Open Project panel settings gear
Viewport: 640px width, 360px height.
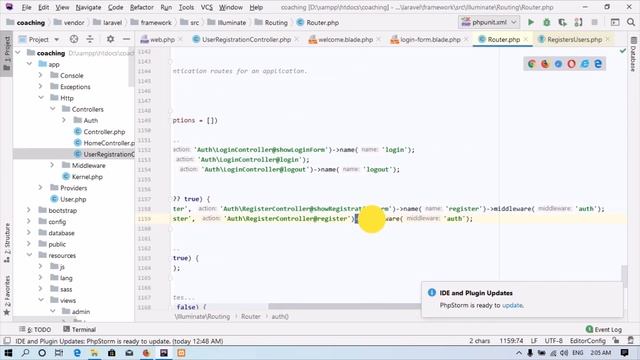[x=110, y=39]
